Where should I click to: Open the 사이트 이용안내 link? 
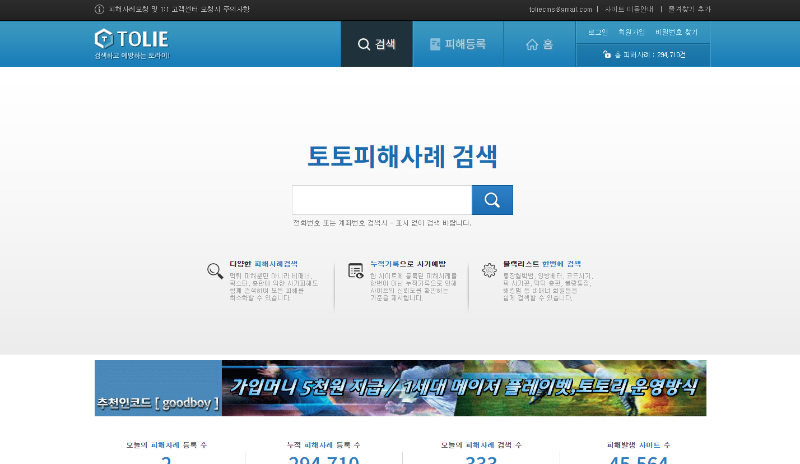coord(628,9)
